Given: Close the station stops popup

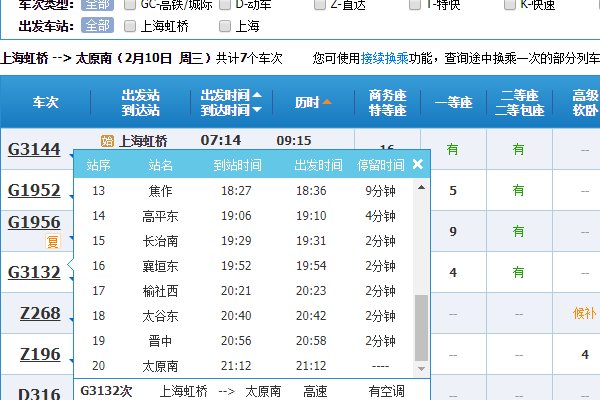Looking at the screenshot, I should pyautogui.click(x=418, y=164).
